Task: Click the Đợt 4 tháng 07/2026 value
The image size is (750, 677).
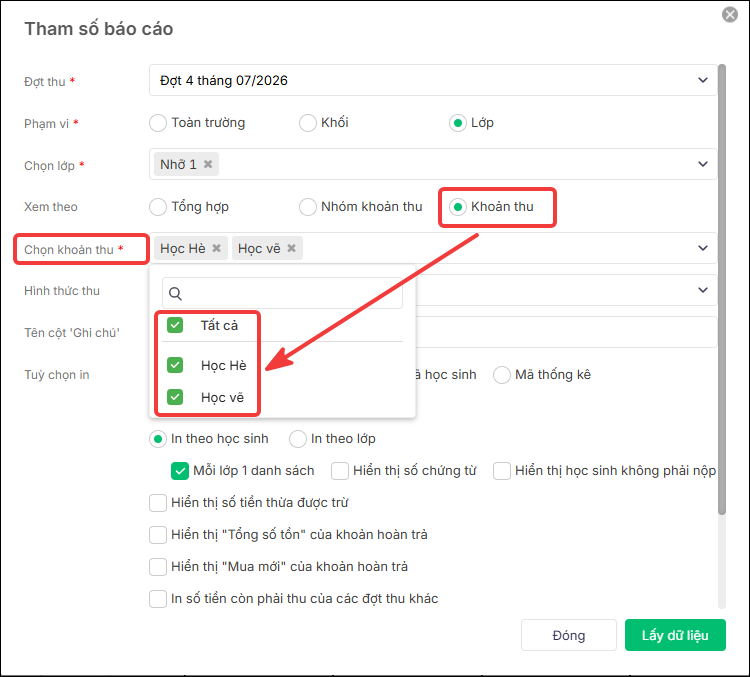Action: click(224, 80)
